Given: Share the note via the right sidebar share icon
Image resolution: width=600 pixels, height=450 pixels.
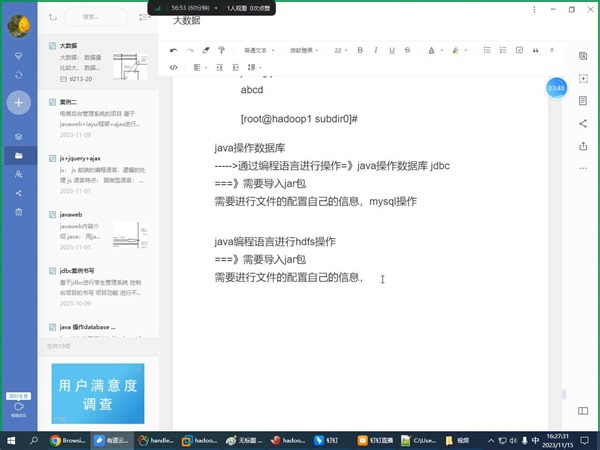Looking at the screenshot, I should click(x=583, y=124).
